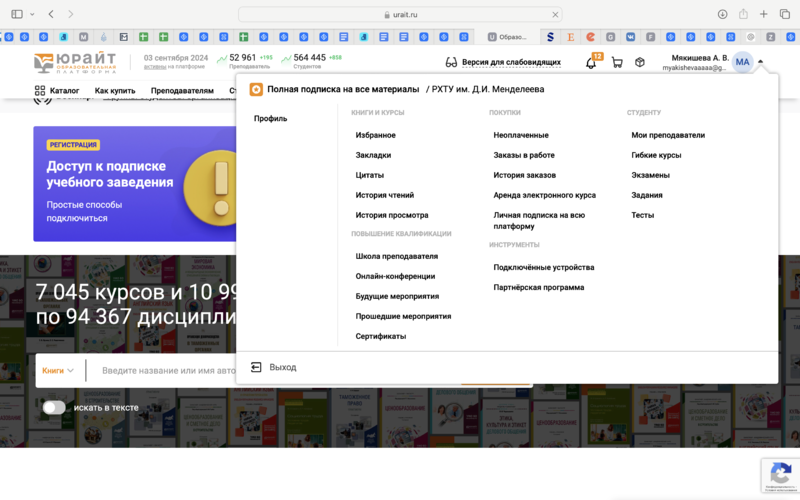Open Будущие мероприятия
Image resolution: width=800 pixels, height=500 pixels.
pyautogui.click(x=397, y=296)
